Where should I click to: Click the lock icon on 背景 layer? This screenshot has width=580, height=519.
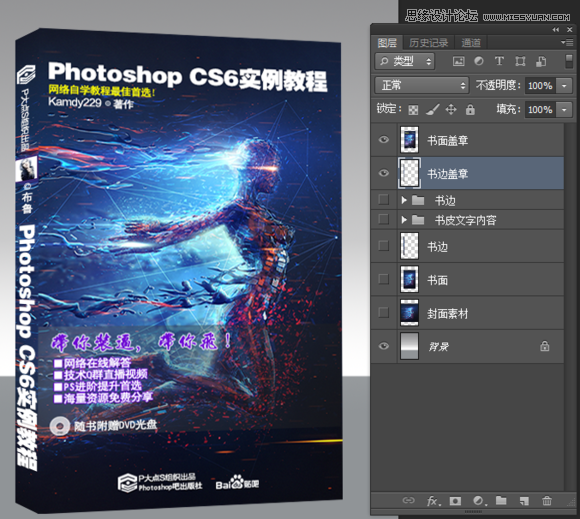544,346
